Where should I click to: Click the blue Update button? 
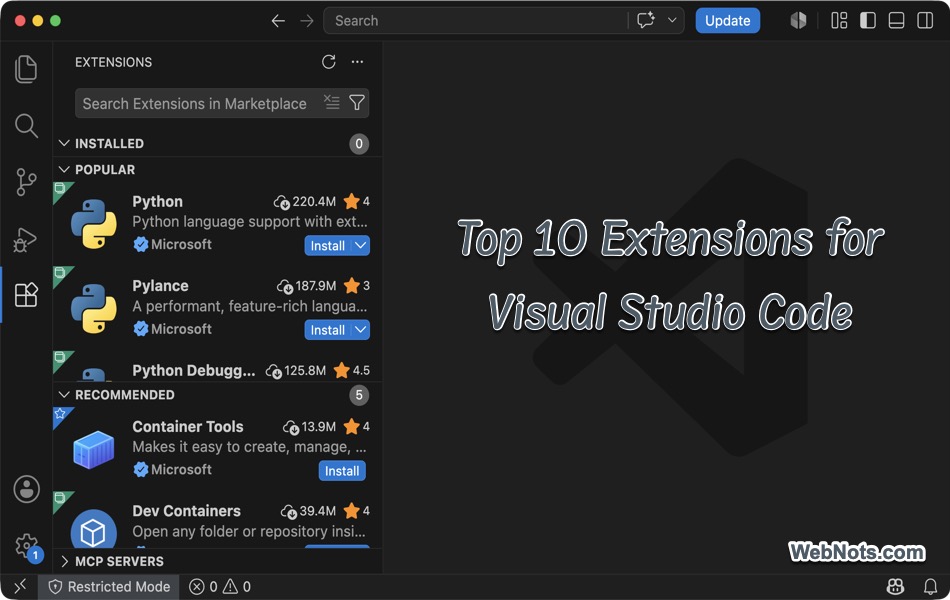point(728,21)
